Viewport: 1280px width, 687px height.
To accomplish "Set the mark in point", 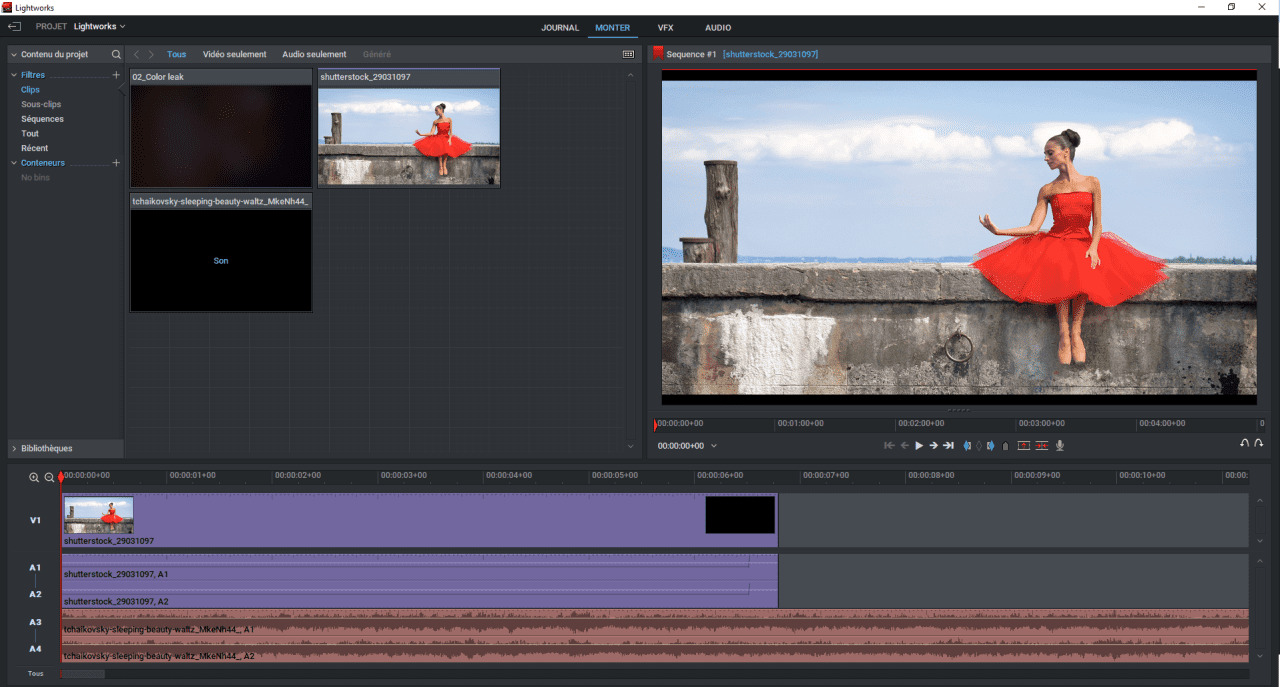I will 967,446.
